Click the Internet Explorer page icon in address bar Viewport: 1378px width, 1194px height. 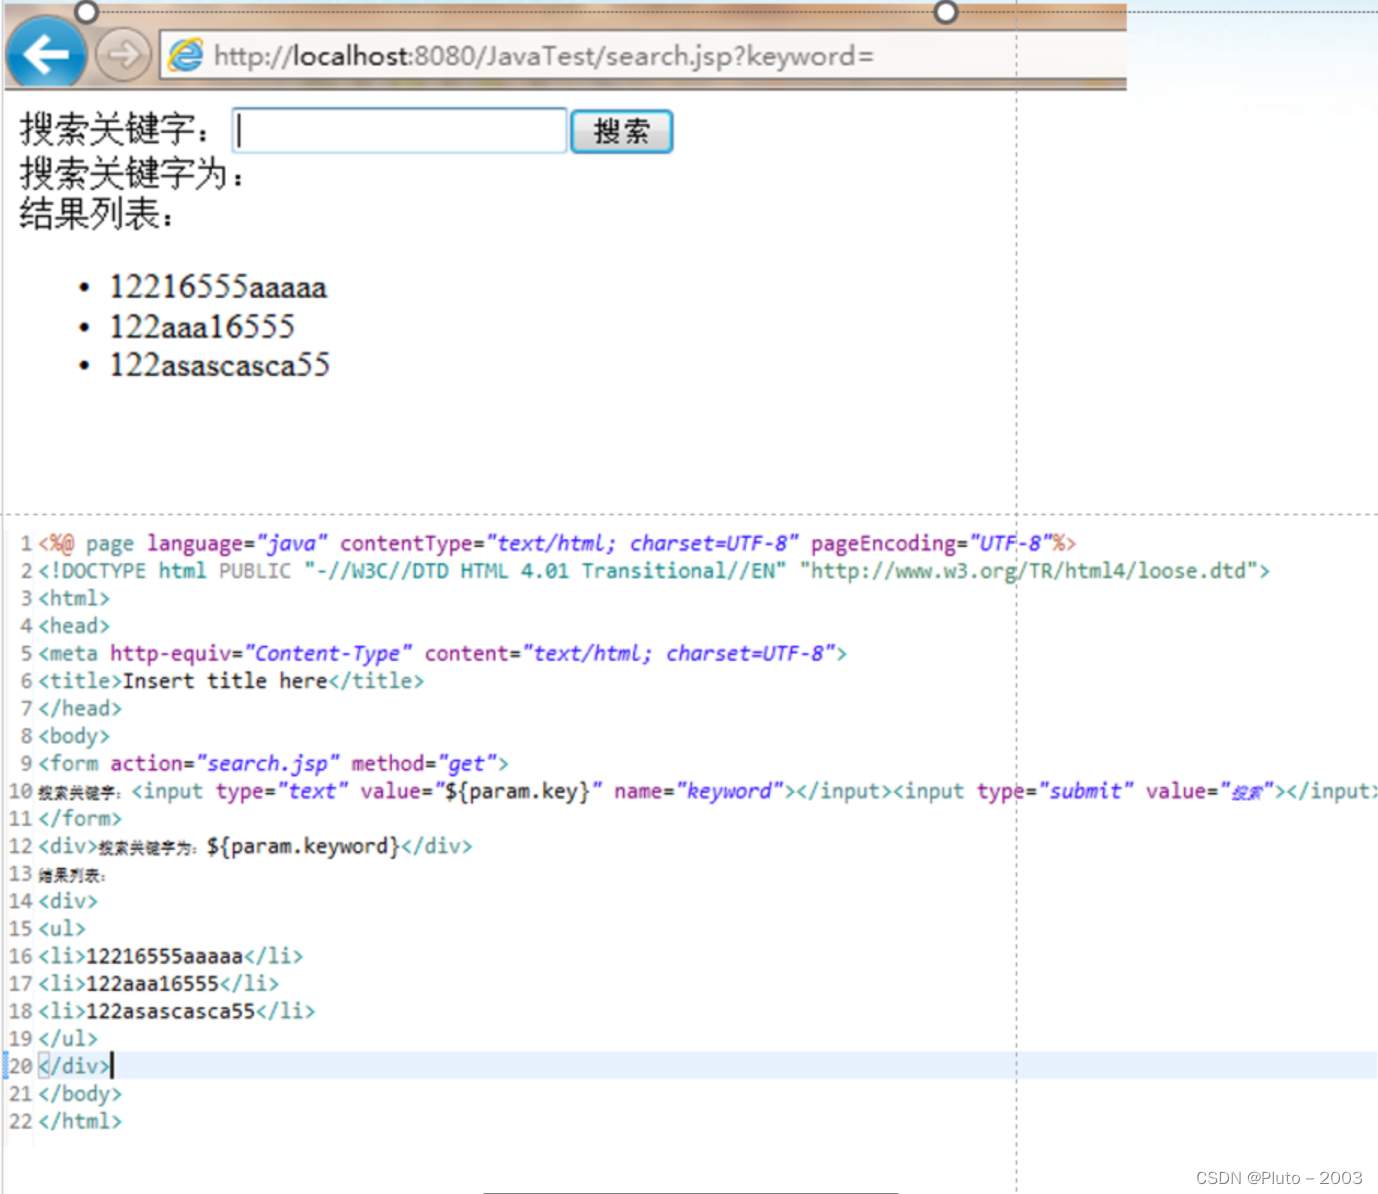pyautogui.click(x=185, y=55)
